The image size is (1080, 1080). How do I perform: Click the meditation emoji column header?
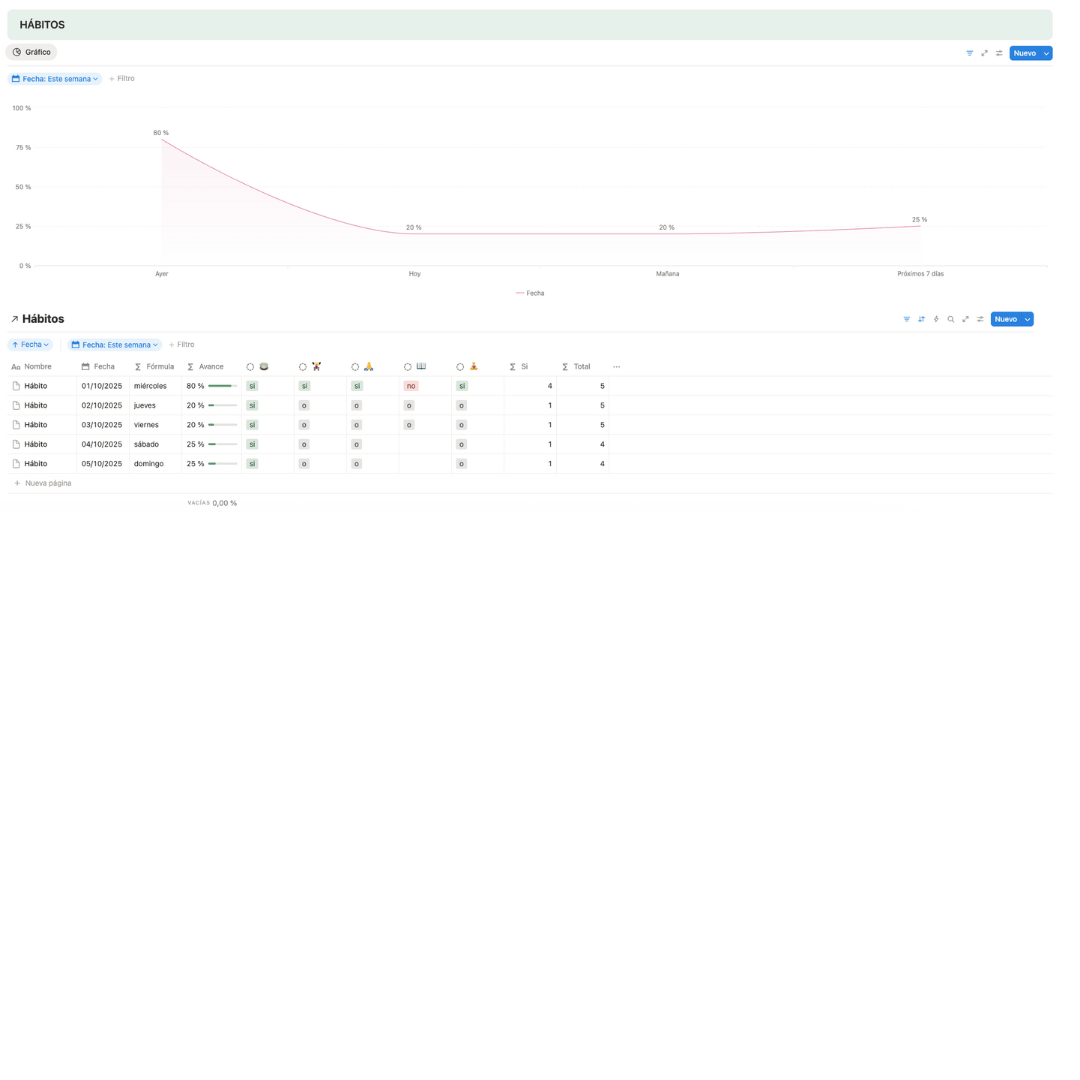(x=477, y=366)
